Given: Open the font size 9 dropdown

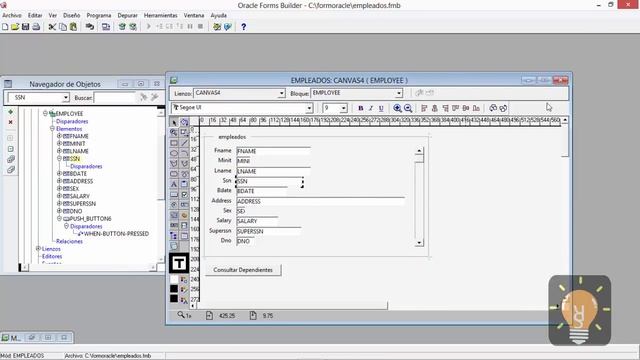Looking at the screenshot, I should coord(343,108).
